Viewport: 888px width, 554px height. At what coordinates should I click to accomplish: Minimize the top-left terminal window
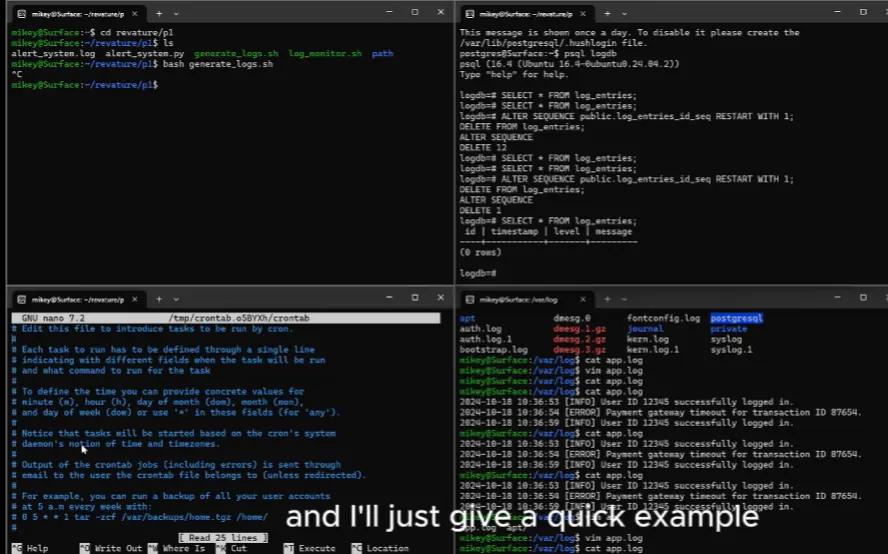point(389,12)
